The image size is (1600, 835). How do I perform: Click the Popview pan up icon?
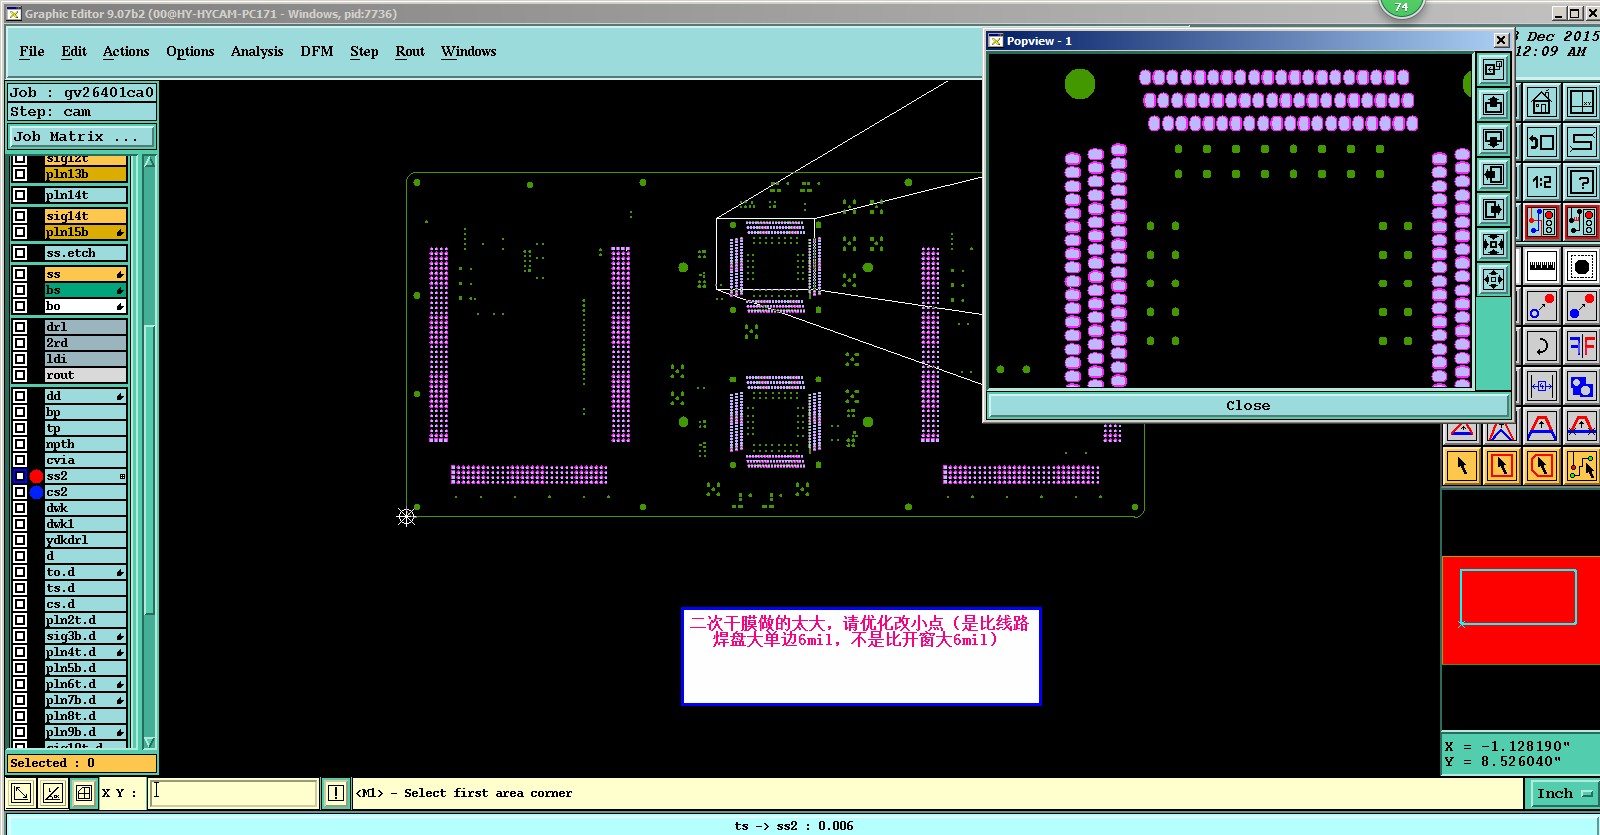coord(1493,104)
